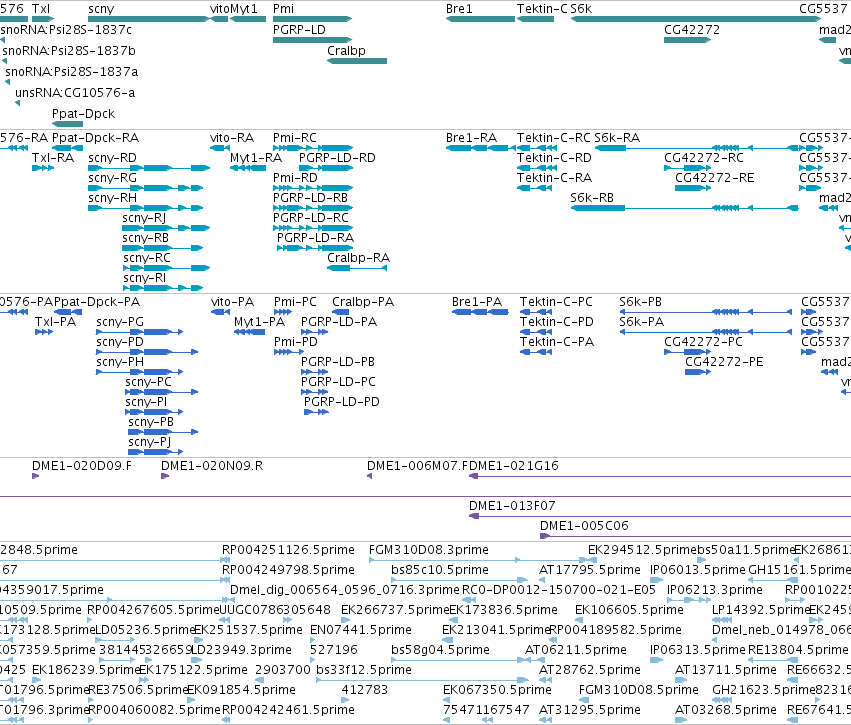Select the CG42272-RE transcript
Image resolution: width=851 pixels, height=725 pixels.
click(693, 188)
